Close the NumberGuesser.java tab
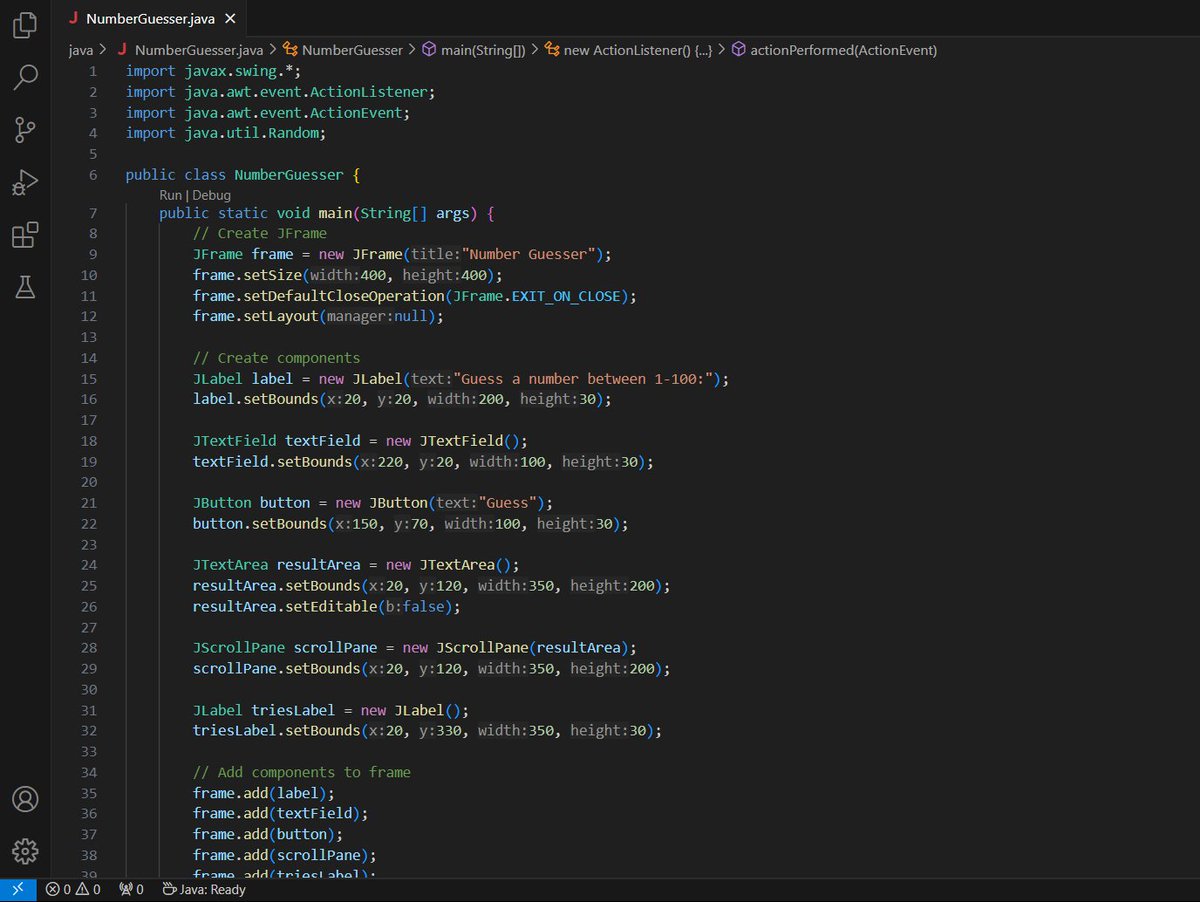 (x=231, y=19)
